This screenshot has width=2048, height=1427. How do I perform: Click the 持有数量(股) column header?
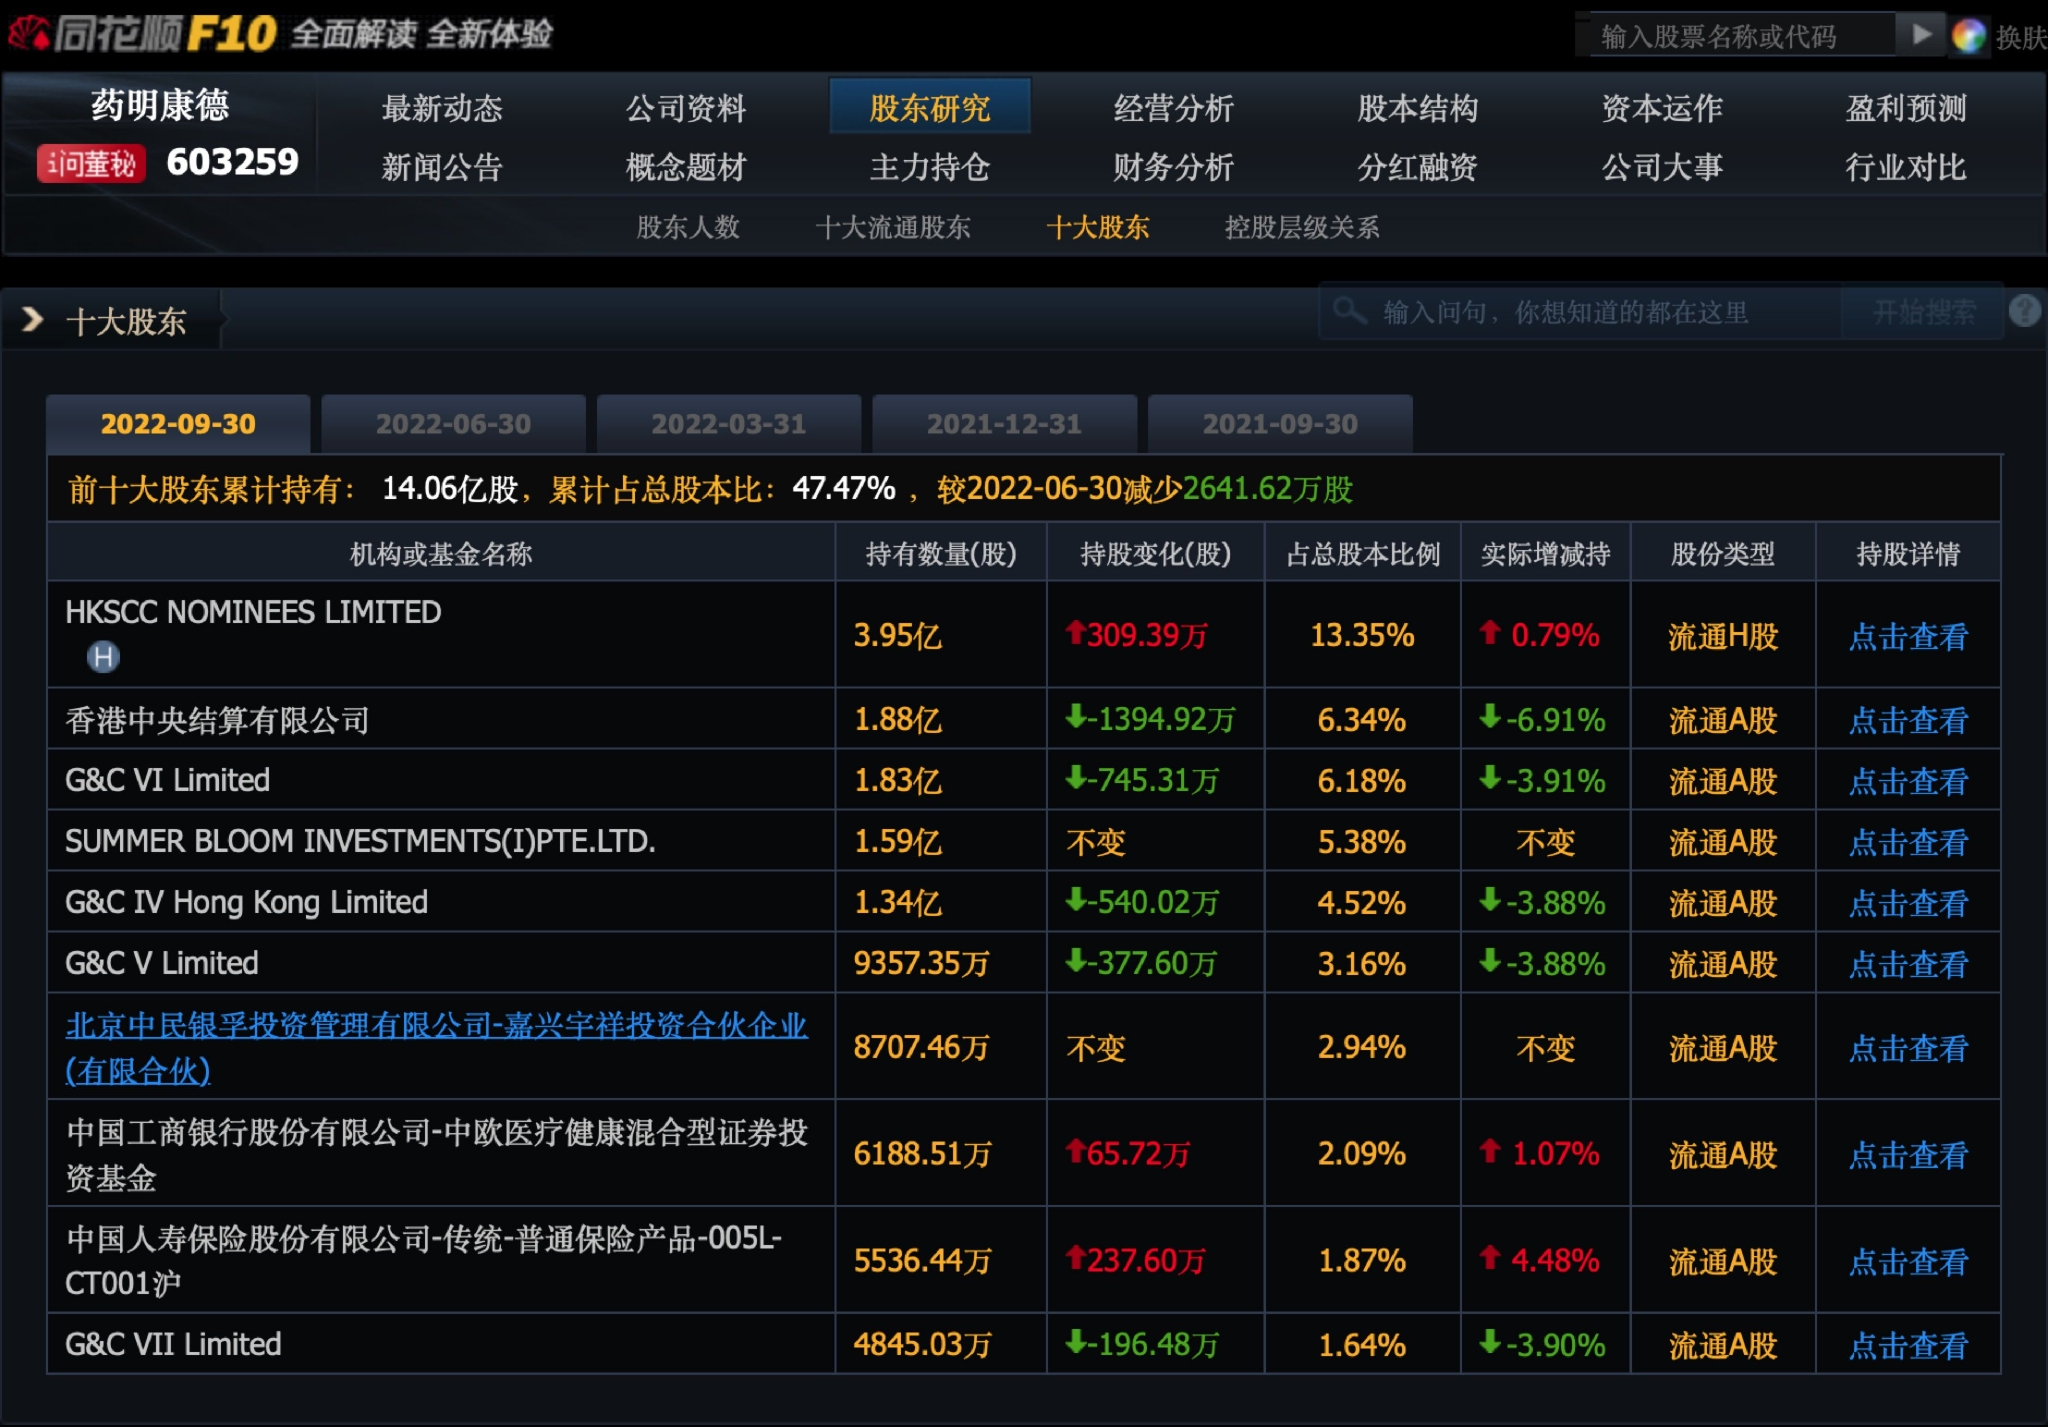coord(941,554)
